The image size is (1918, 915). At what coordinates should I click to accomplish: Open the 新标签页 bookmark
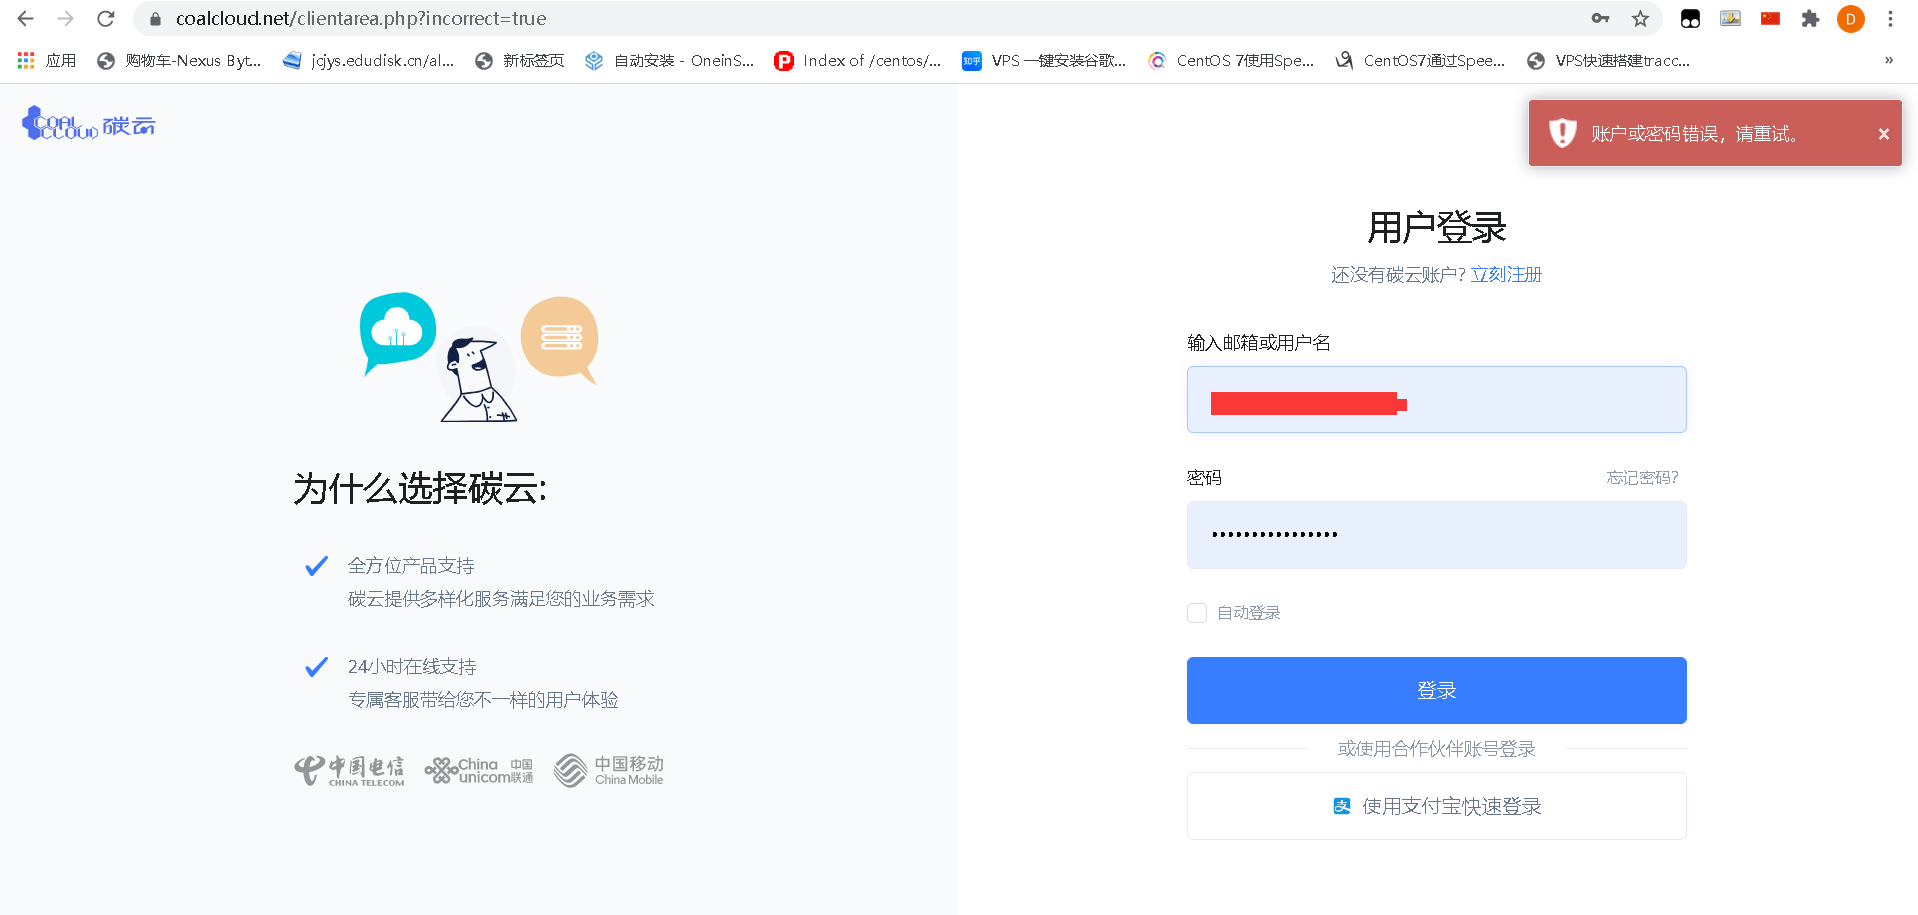pyautogui.click(x=520, y=61)
